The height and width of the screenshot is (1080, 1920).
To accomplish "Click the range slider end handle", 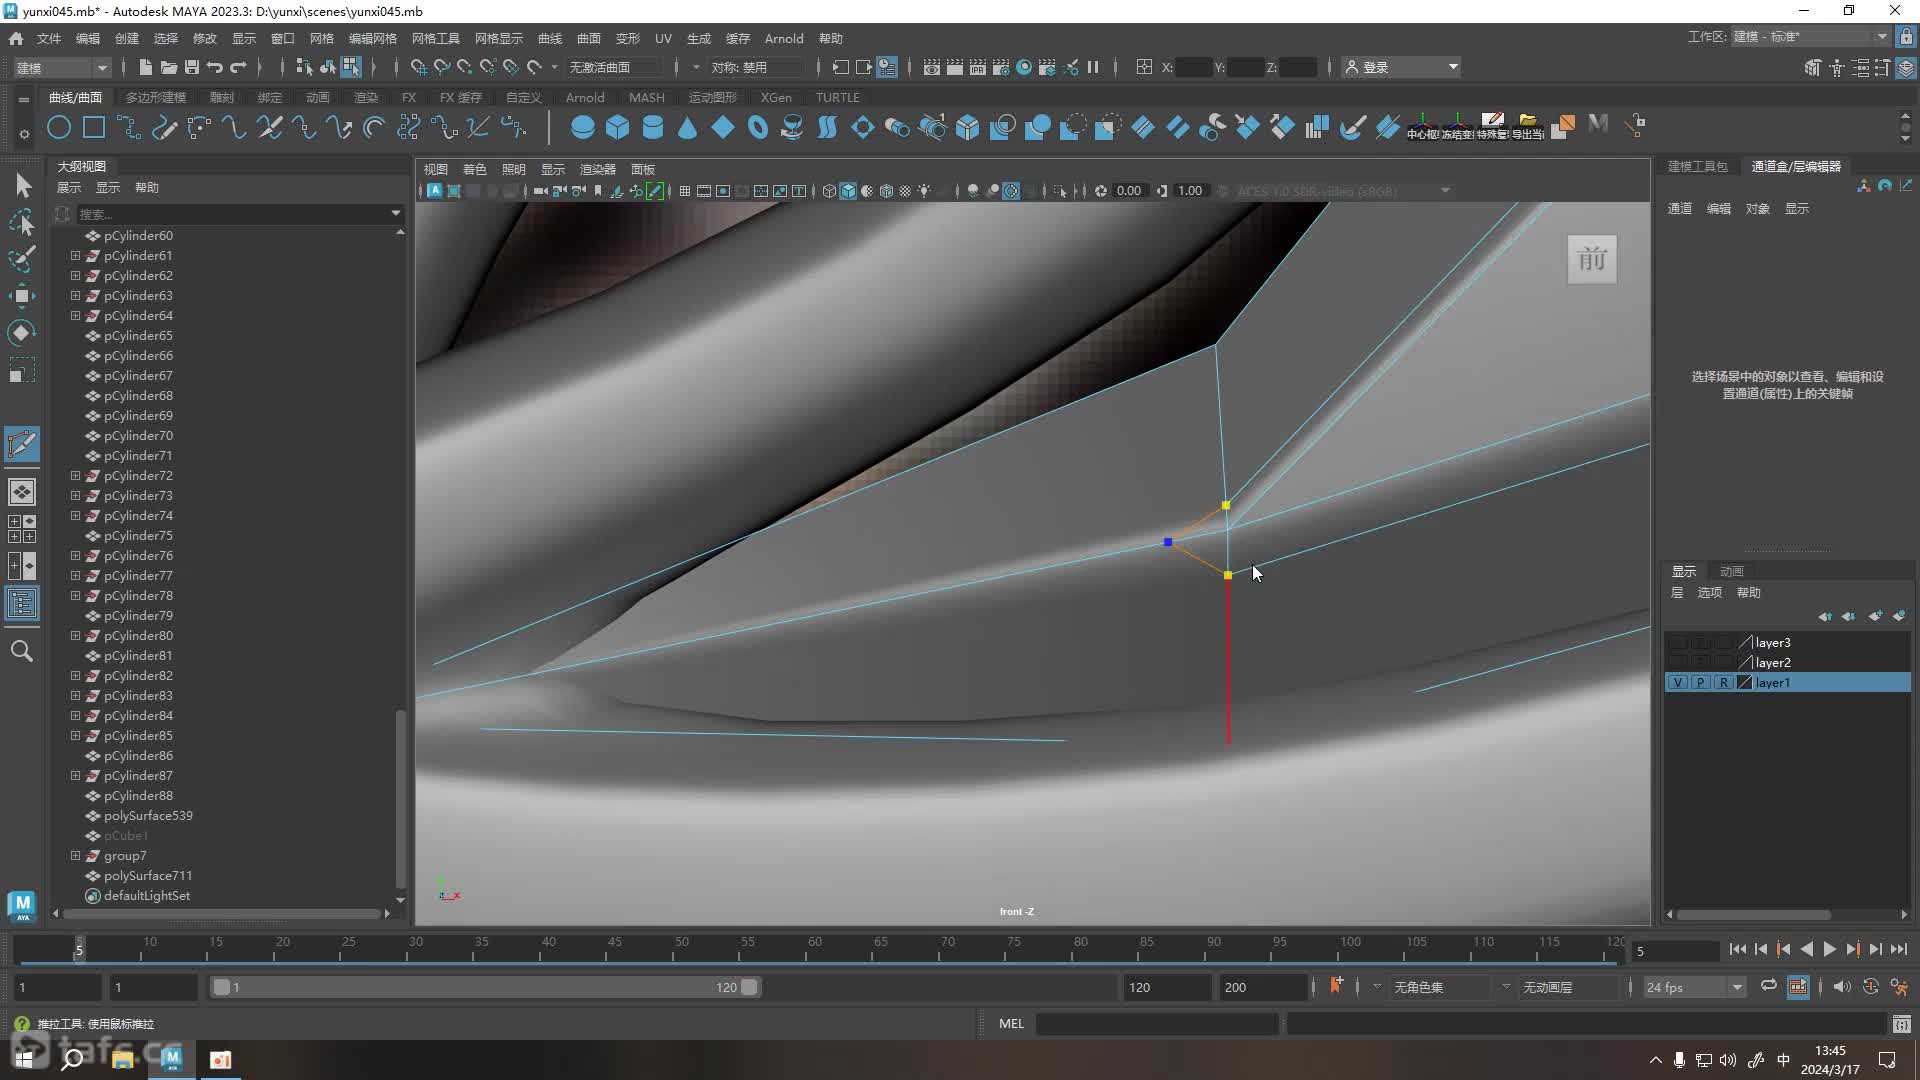I will coord(748,987).
